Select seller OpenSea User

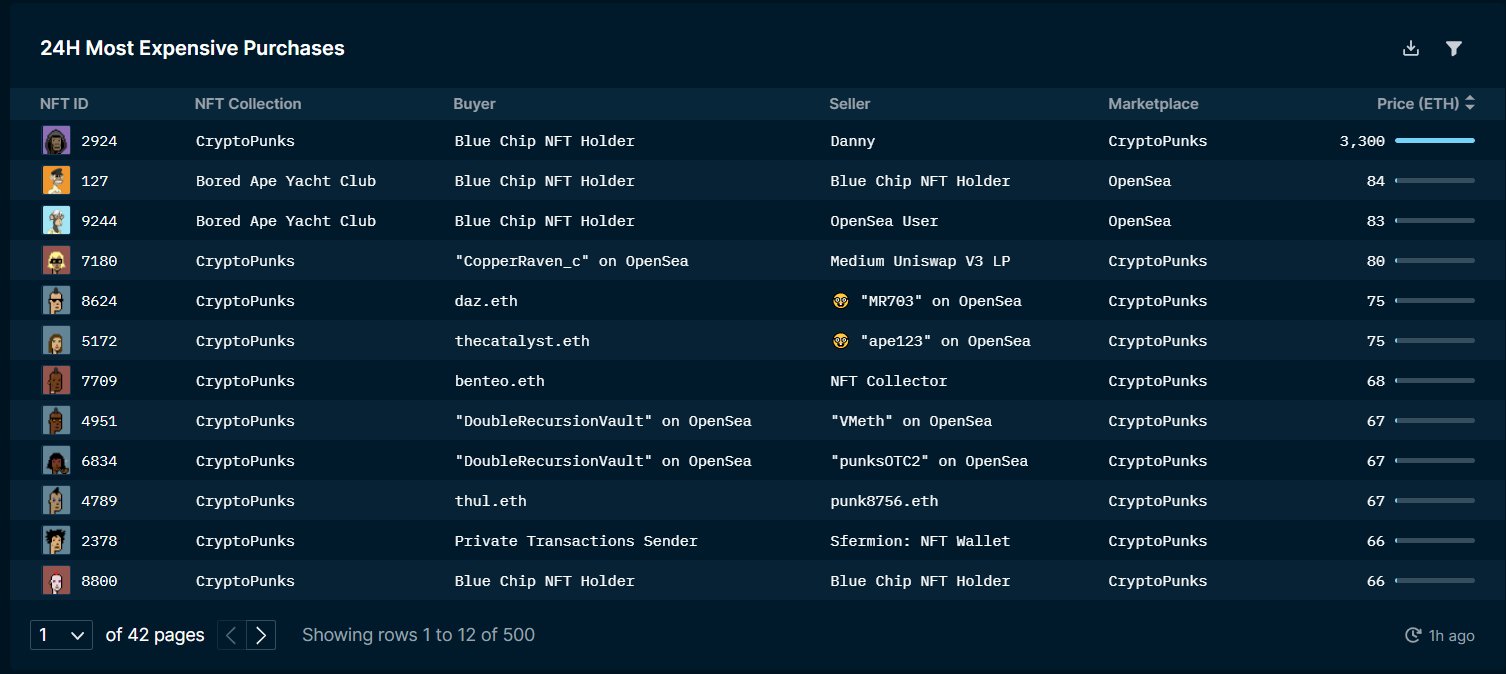tap(884, 221)
